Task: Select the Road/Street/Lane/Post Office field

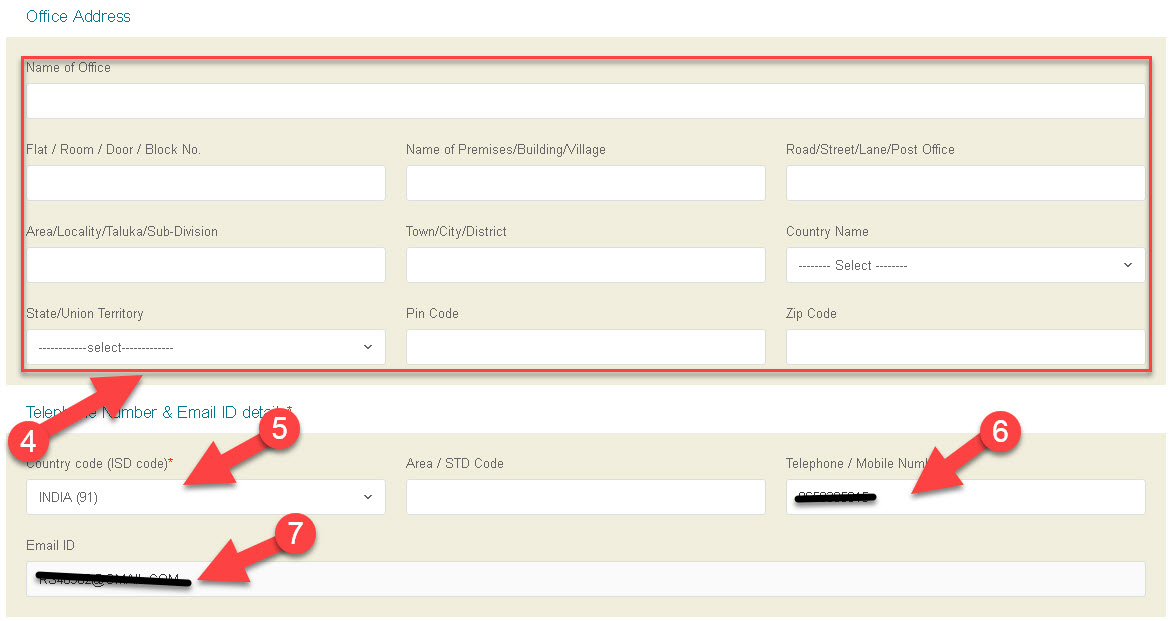Action: 965,183
